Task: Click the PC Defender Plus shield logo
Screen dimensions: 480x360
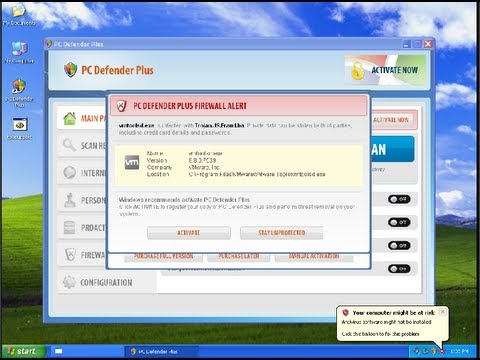Action: pyautogui.click(x=70, y=70)
